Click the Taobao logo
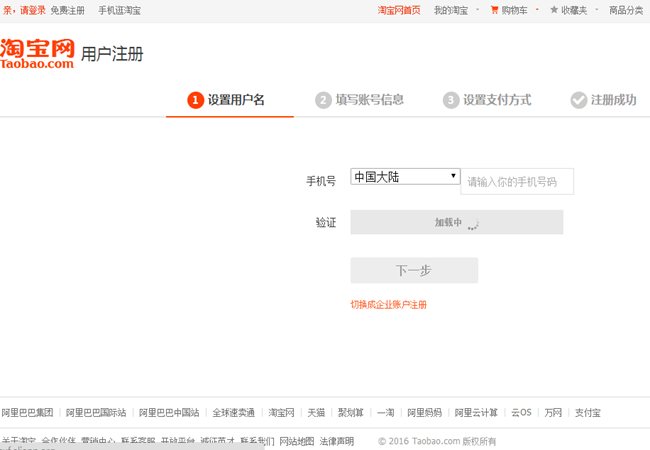This screenshot has width=650, height=450. [x=37, y=54]
